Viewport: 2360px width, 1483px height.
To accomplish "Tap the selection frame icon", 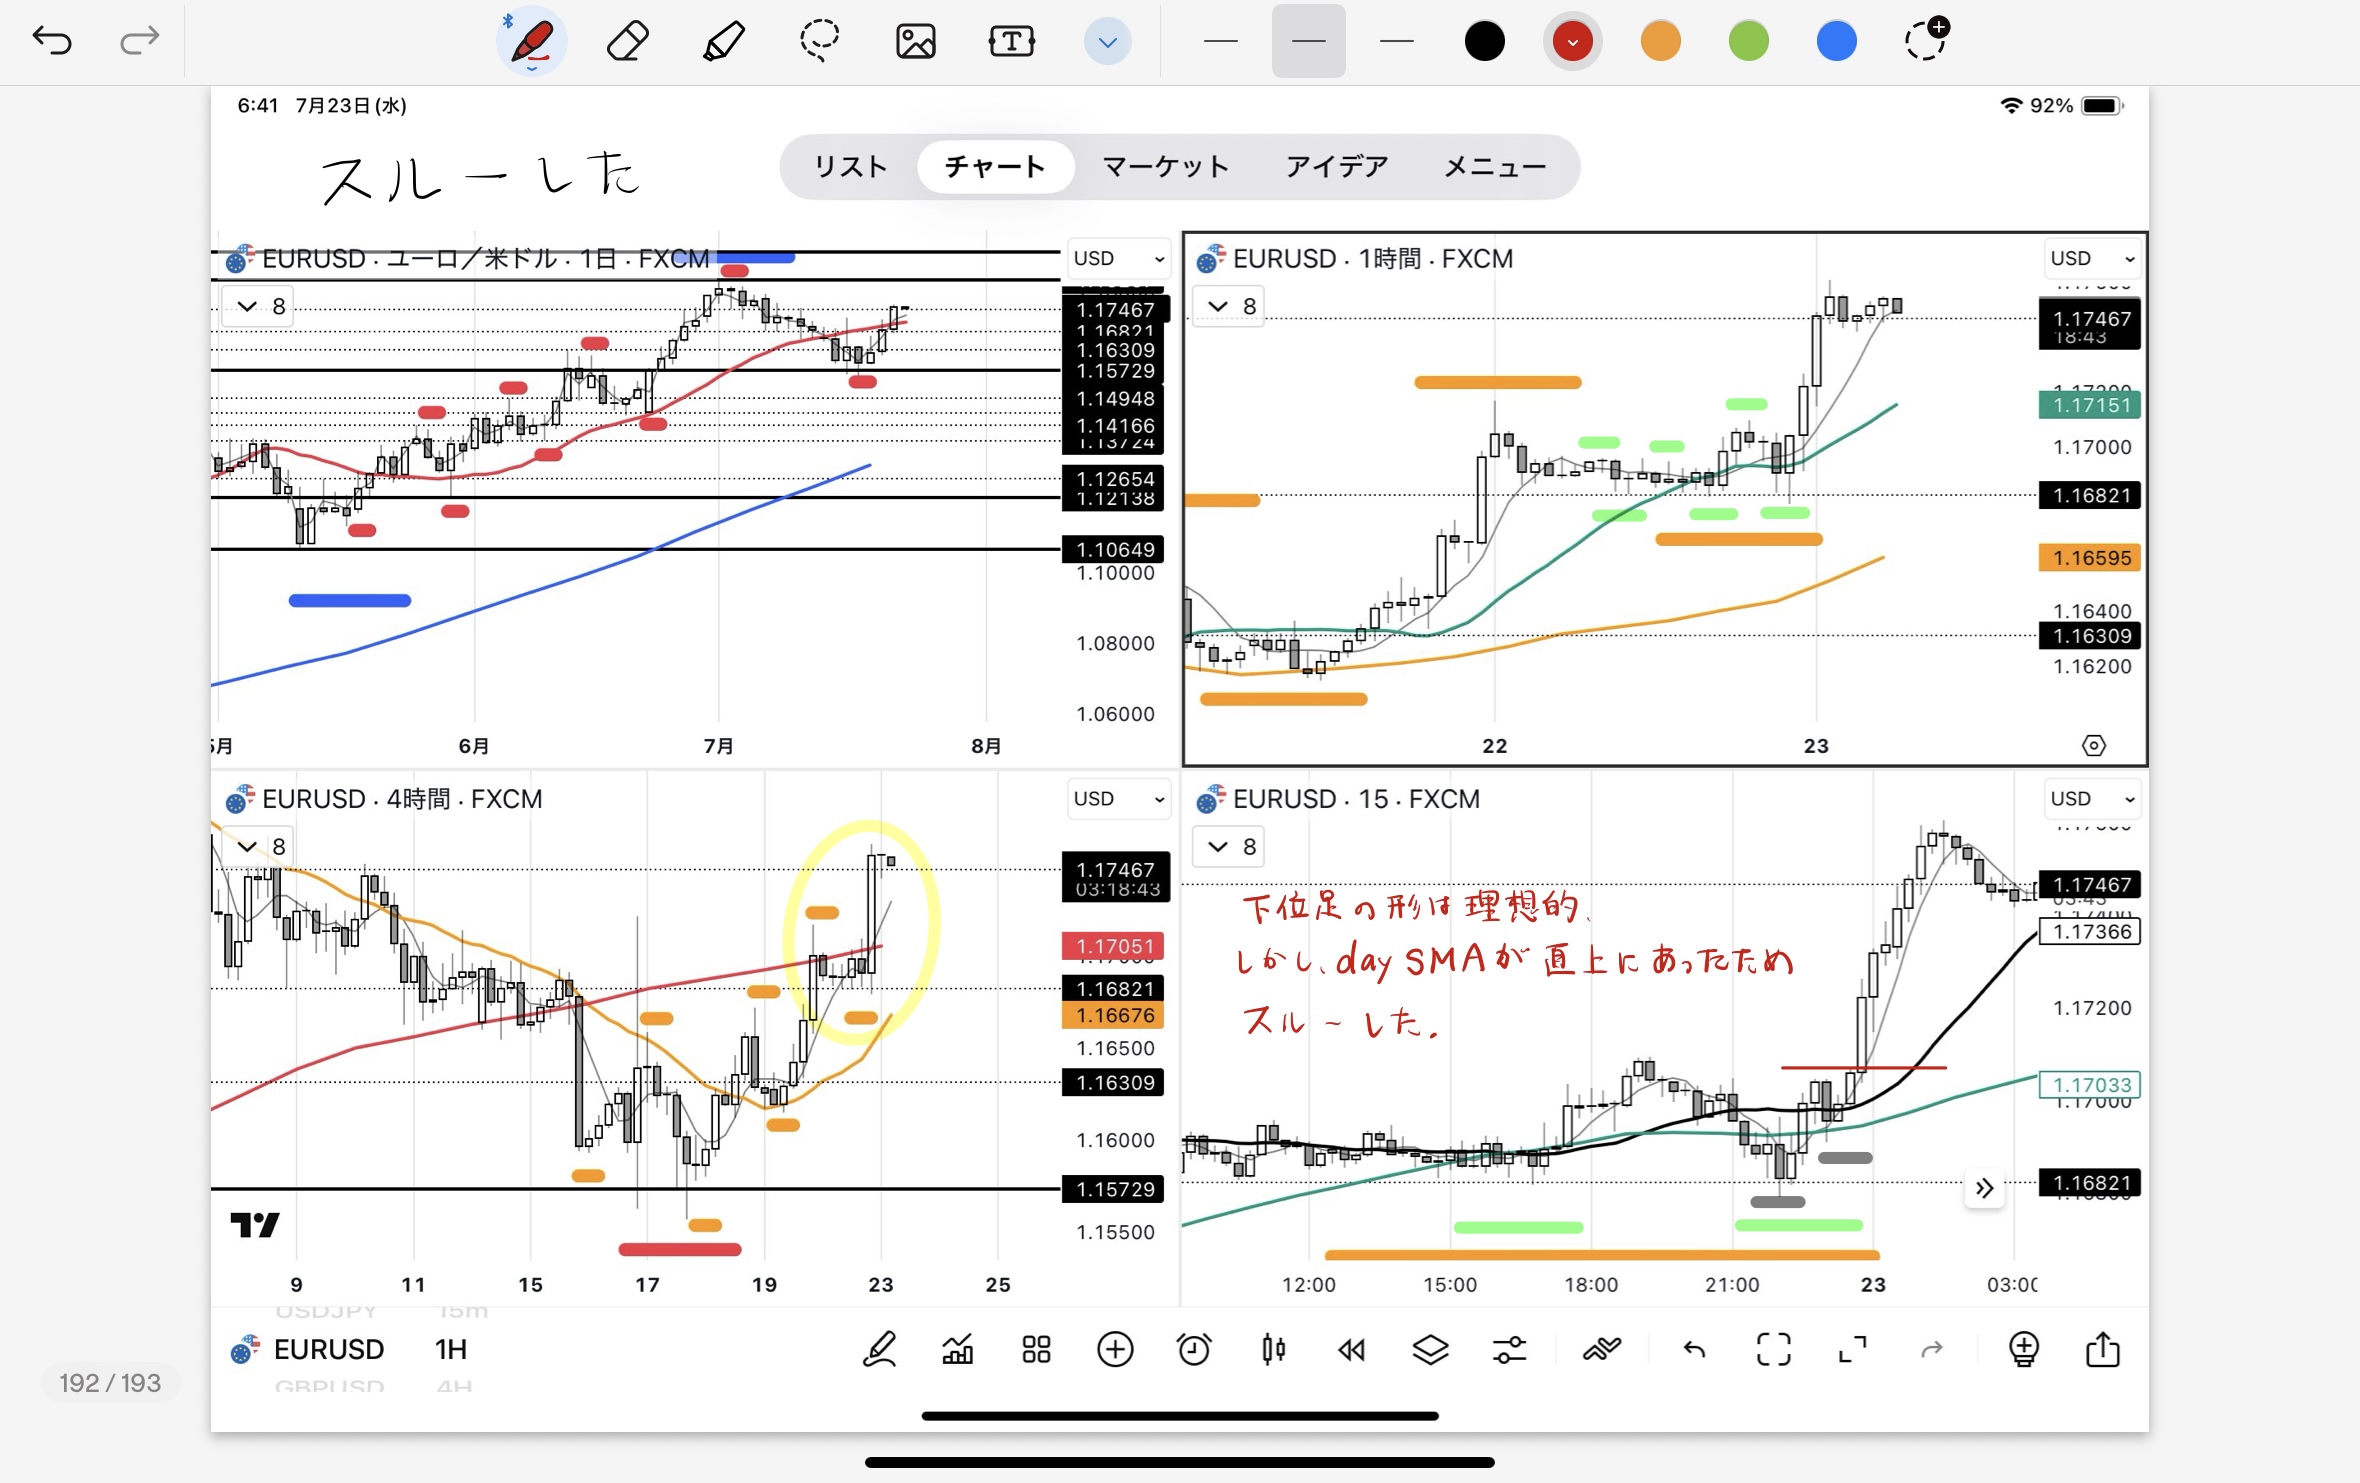I will tap(1773, 1350).
